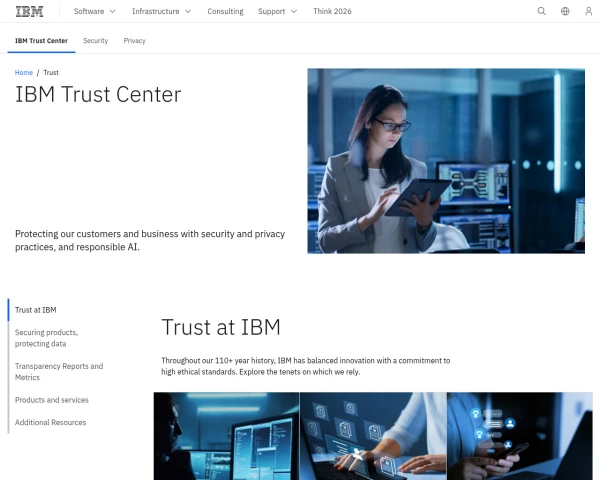Jump to Additional Resources section
This screenshot has height=480, width=600.
[x=51, y=422]
